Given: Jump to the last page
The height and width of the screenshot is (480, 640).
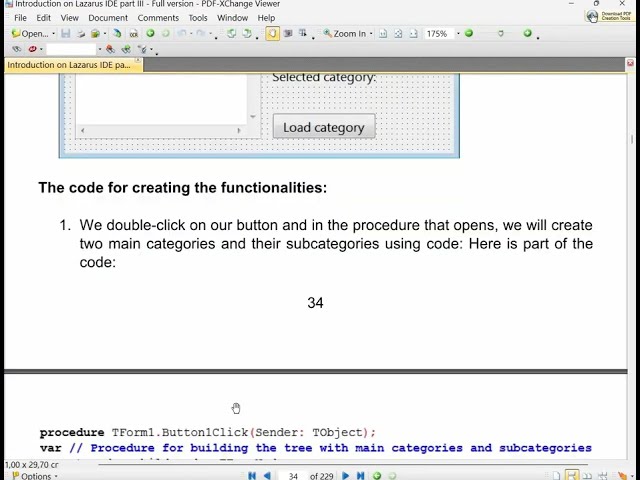Looking at the screenshot, I should [x=360, y=476].
